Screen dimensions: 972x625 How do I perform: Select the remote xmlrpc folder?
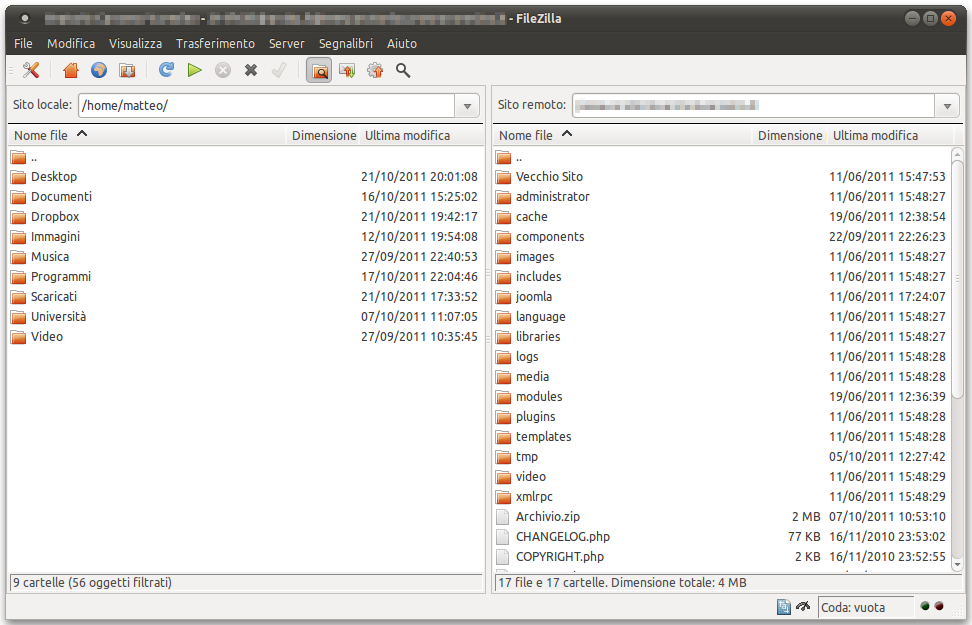click(722, 497)
